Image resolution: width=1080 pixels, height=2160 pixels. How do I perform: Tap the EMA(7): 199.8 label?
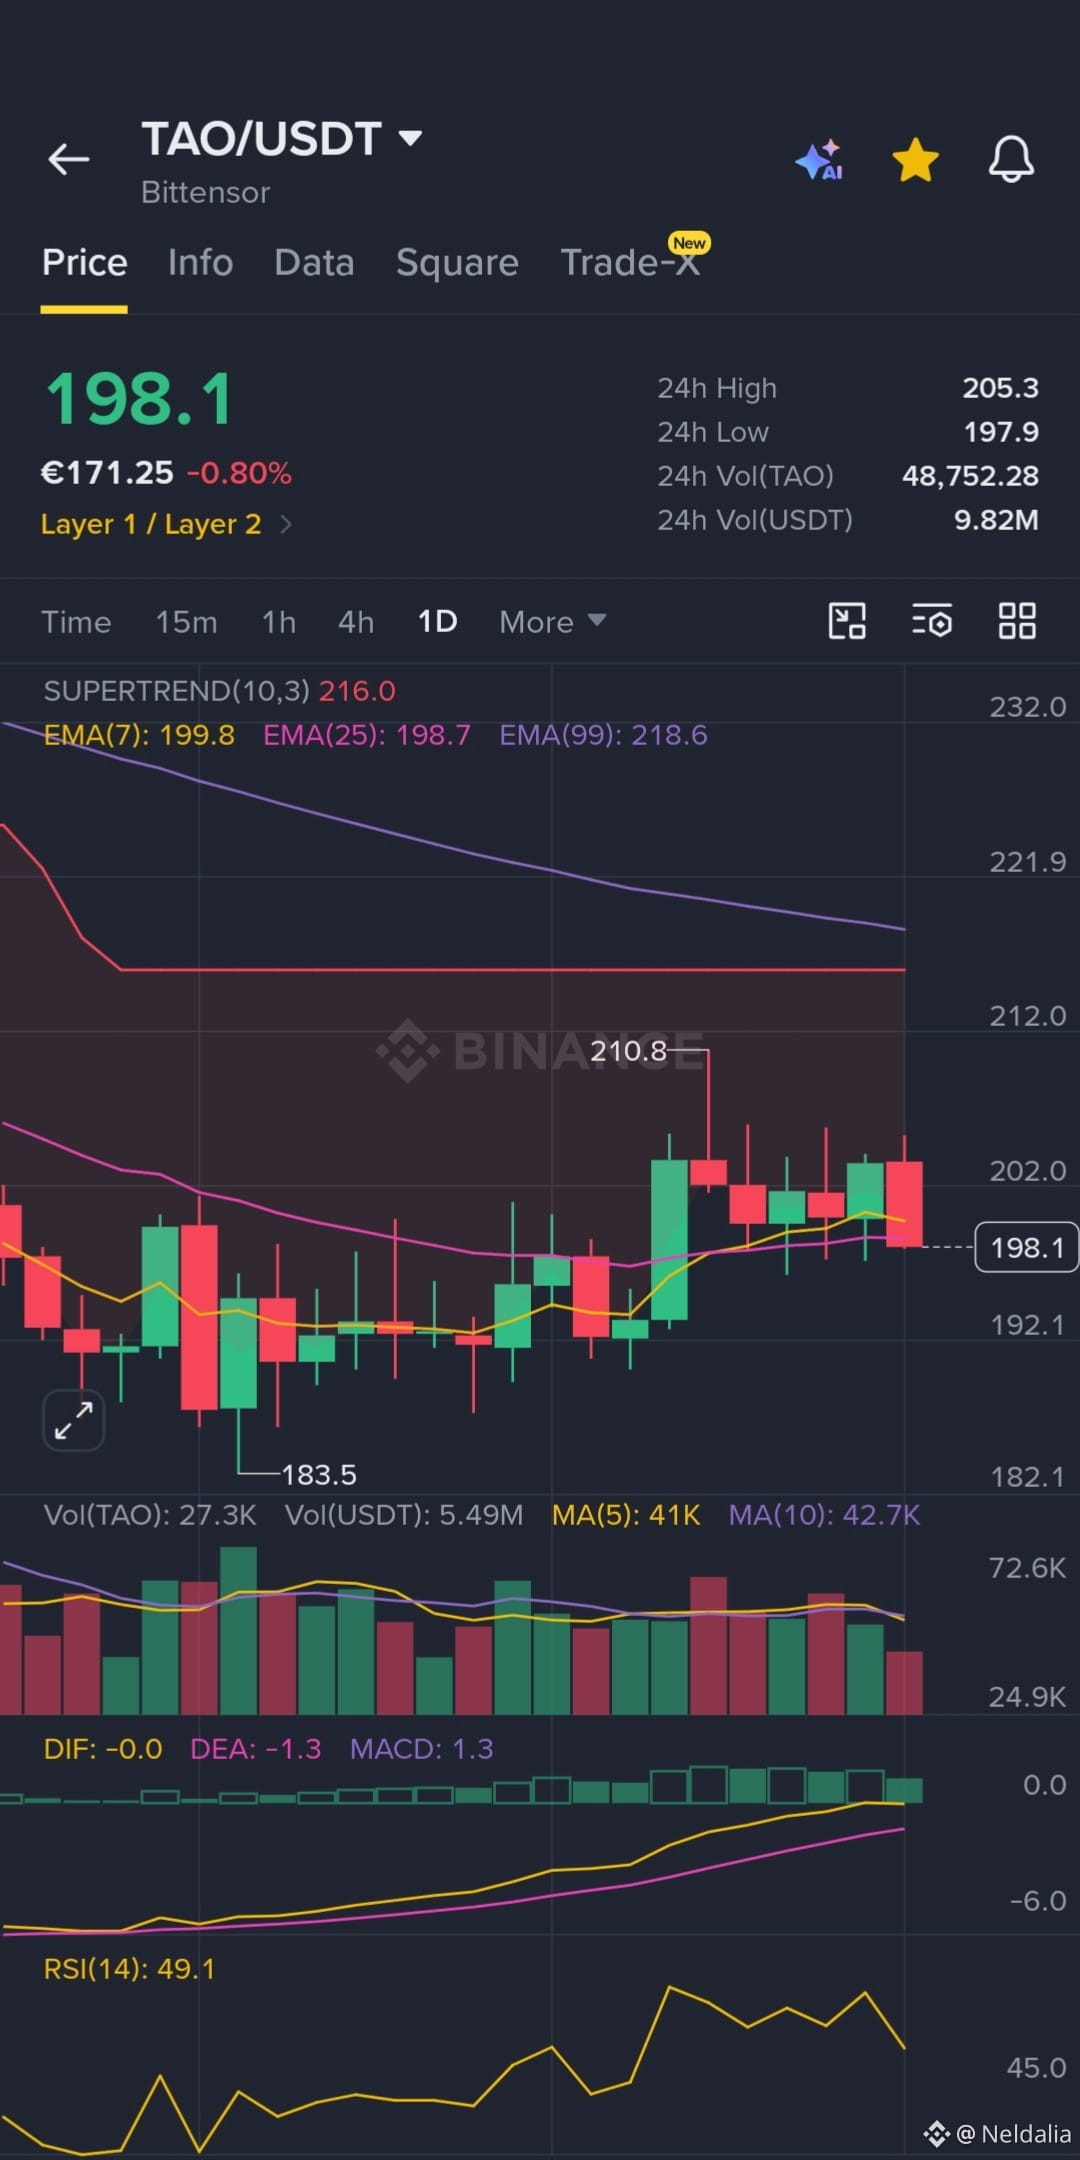pos(139,735)
